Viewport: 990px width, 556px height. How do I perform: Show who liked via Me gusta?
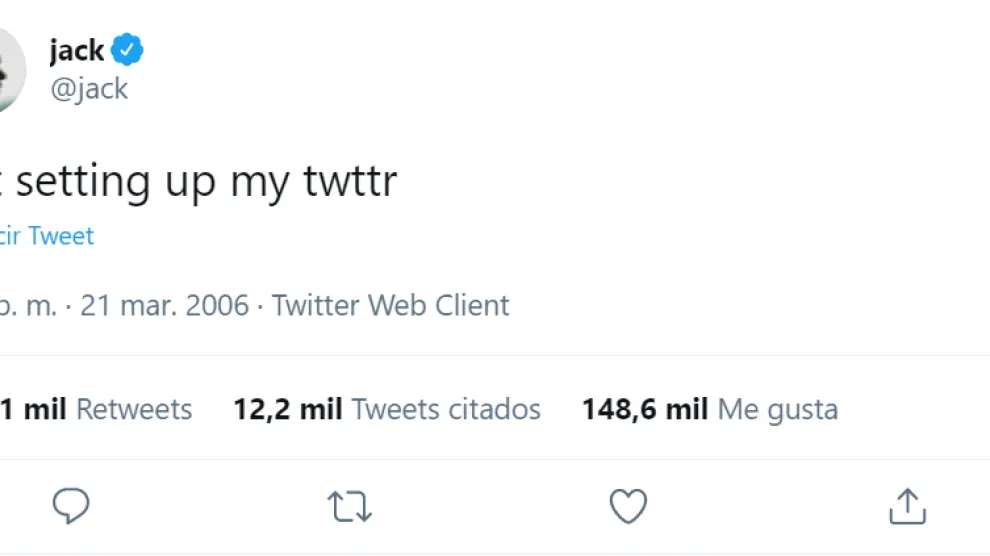[777, 409]
